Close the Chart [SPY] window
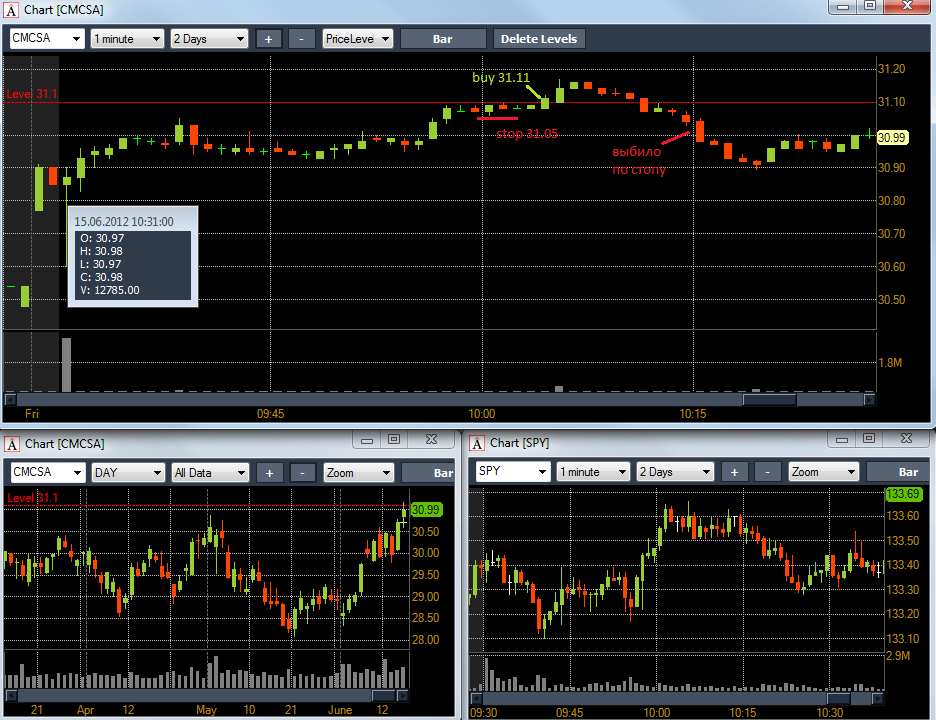Viewport: 936px width, 720px height. pyautogui.click(x=906, y=439)
